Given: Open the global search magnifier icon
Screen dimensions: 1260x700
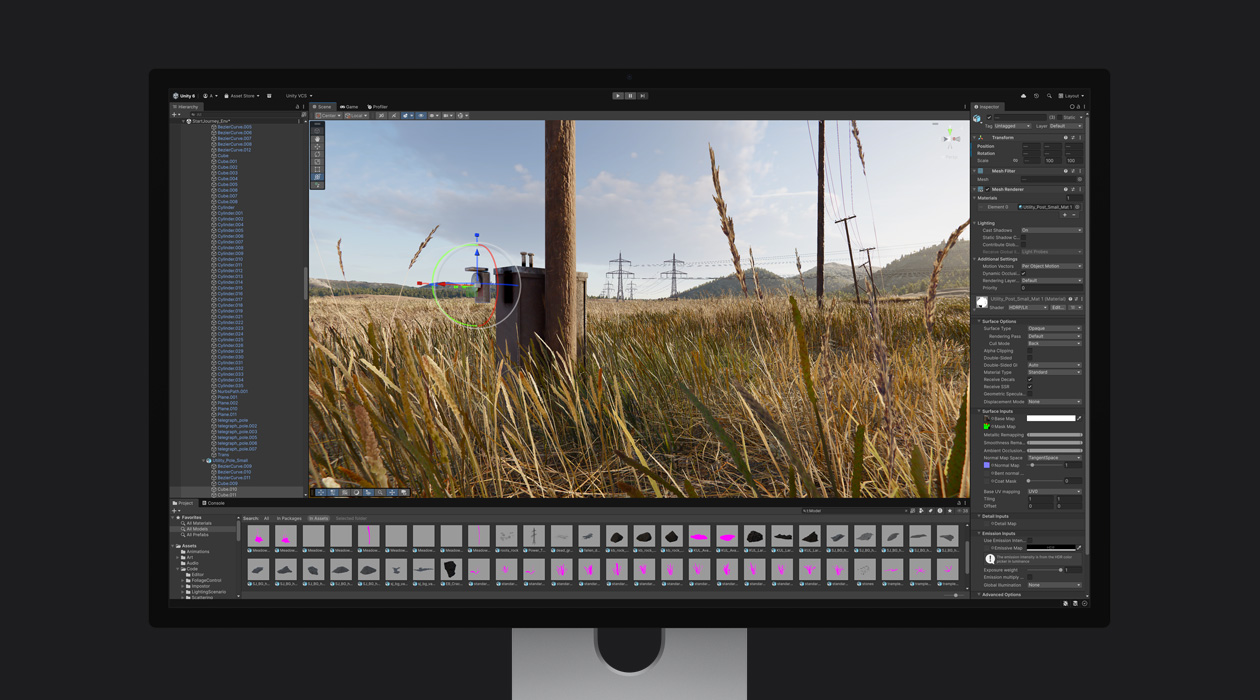Looking at the screenshot, I should tap(1049, 96).
